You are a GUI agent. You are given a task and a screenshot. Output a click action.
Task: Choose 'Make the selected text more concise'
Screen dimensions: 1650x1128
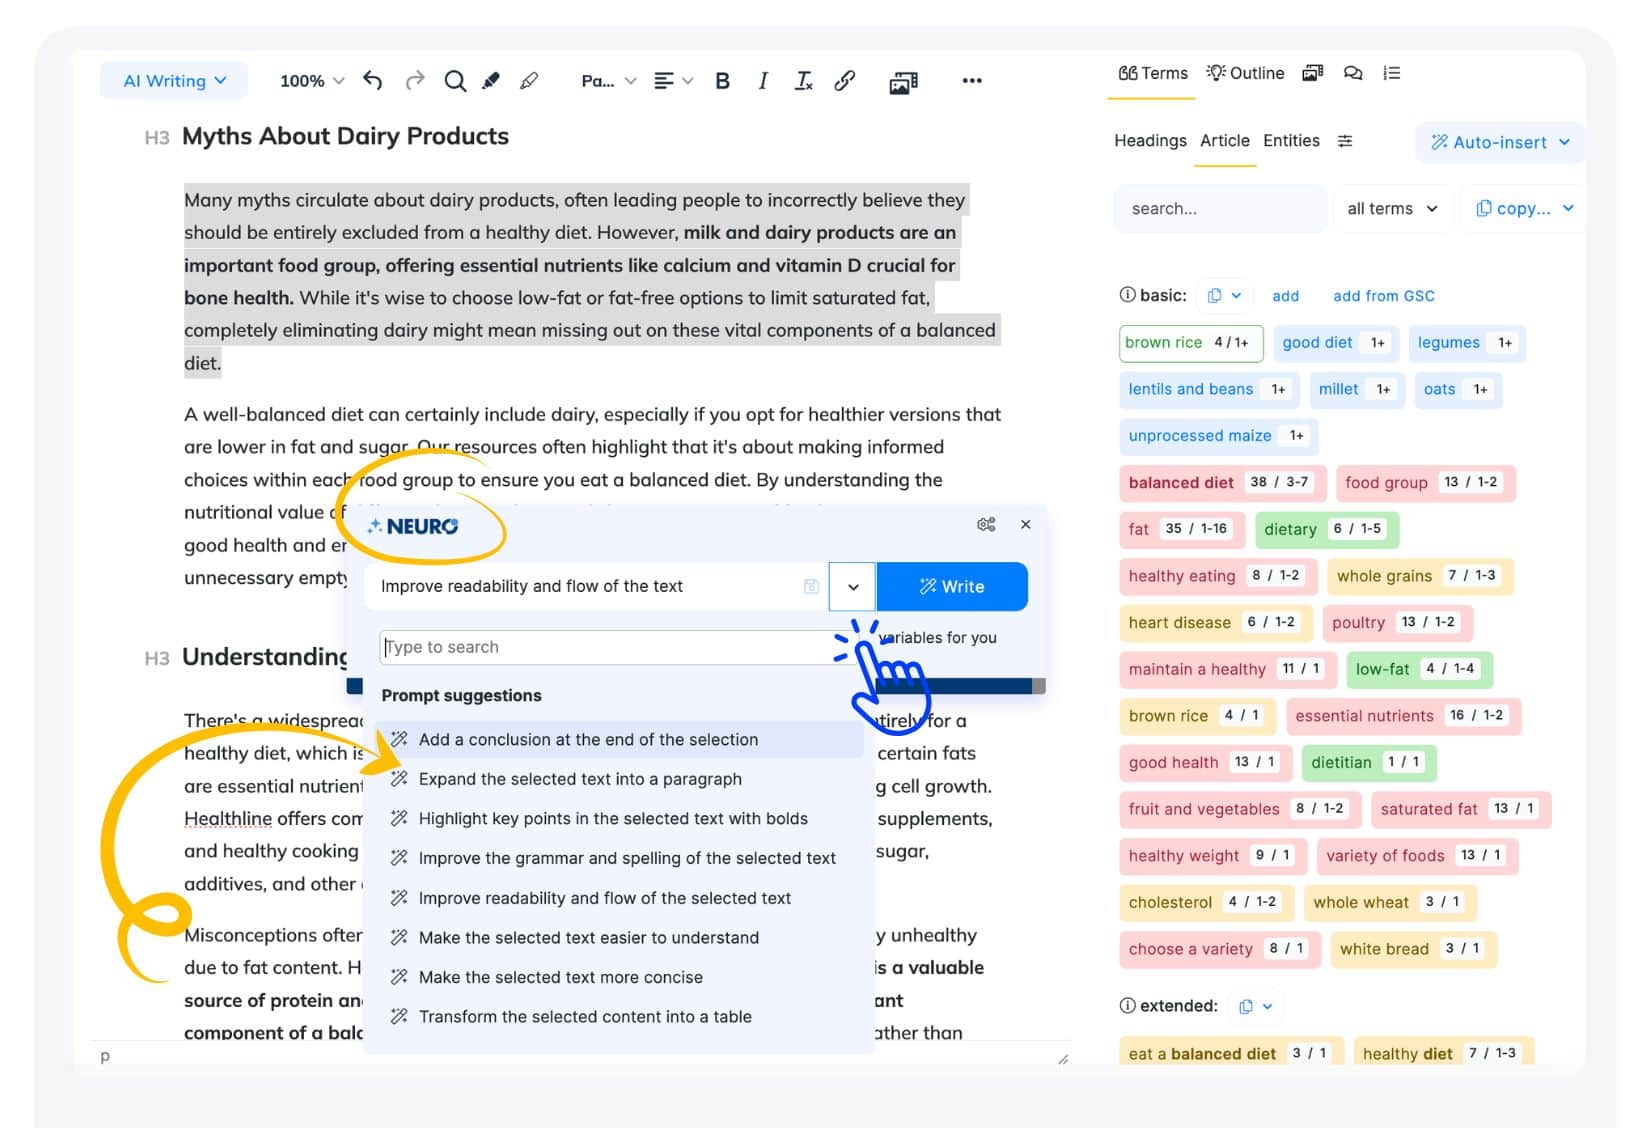coord(618,977)
